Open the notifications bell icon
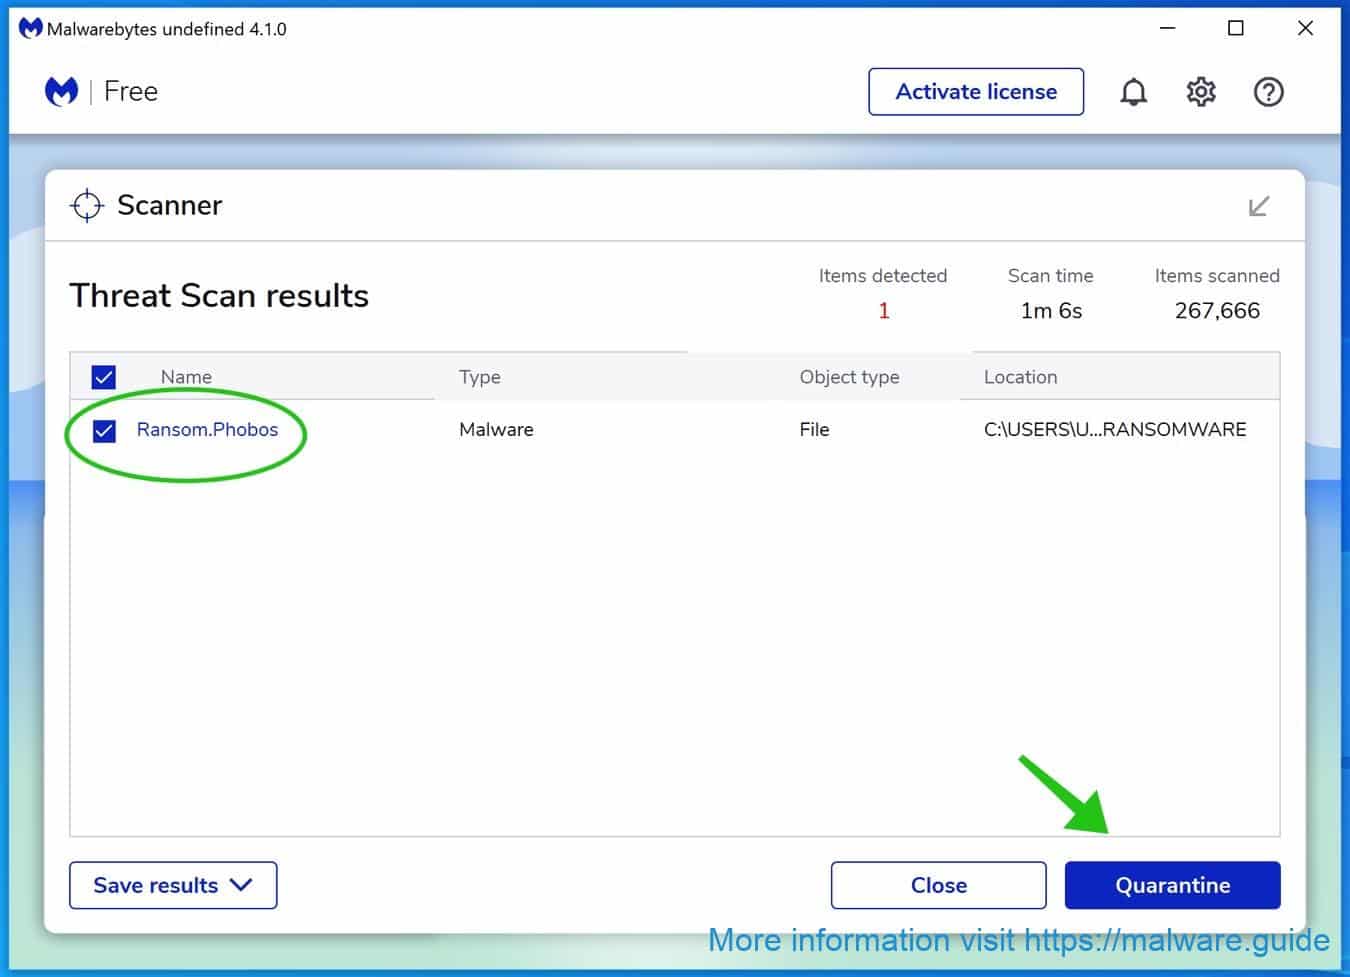This screenshot has width=1350, height=977. 1133,92
